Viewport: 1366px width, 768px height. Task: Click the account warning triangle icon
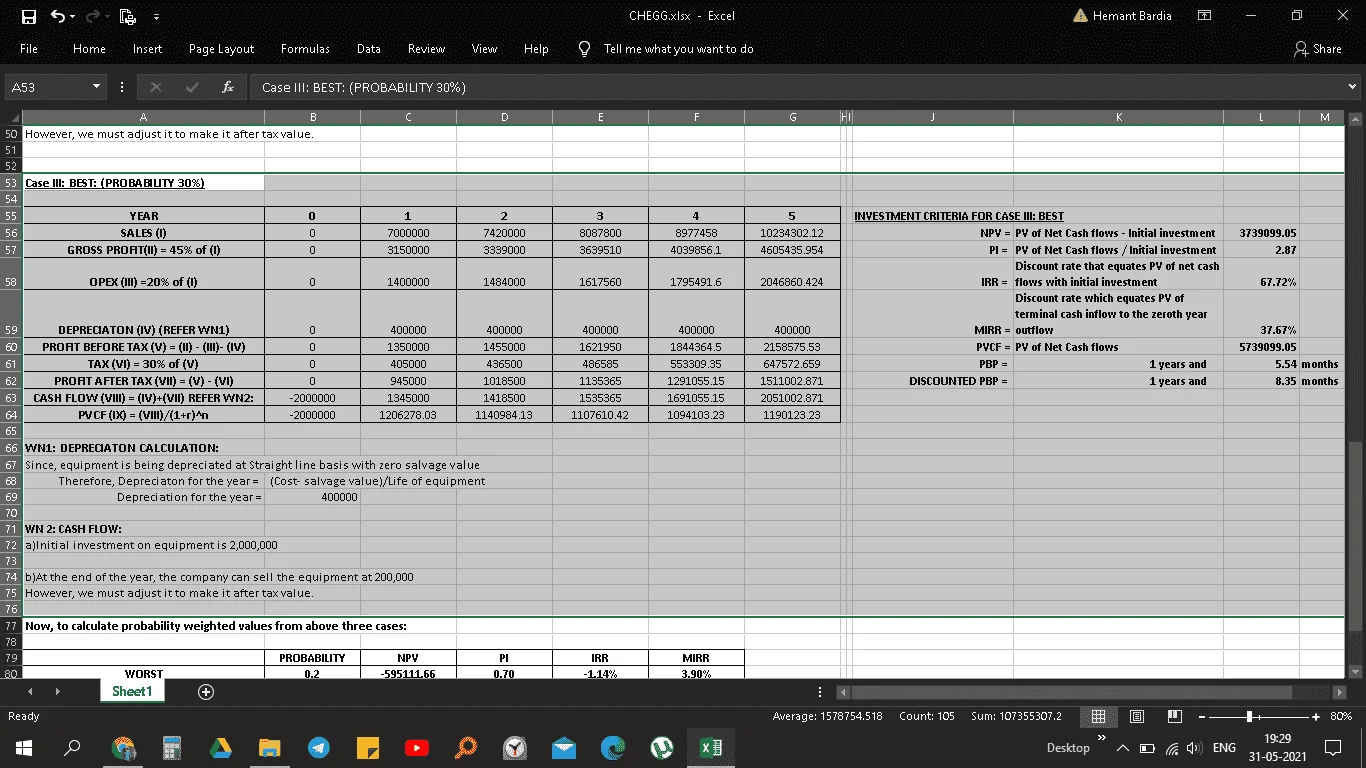1080,16
